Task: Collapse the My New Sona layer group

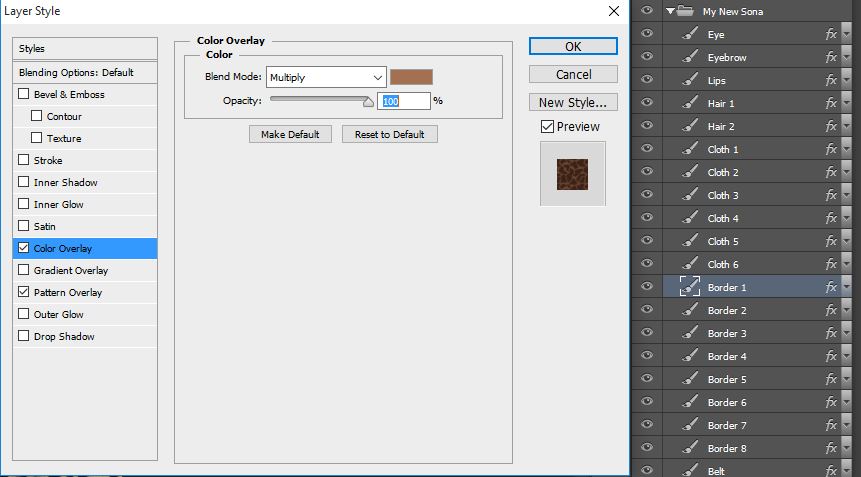Action: point(670,11)
